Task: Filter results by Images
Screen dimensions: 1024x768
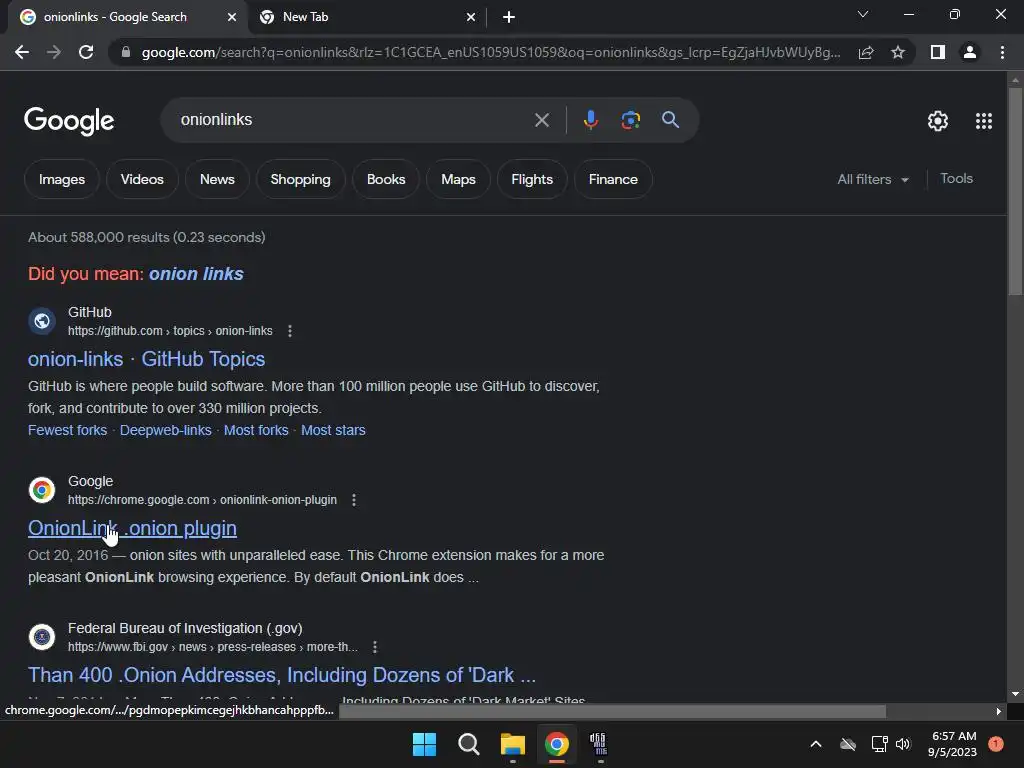Action: 62,180
